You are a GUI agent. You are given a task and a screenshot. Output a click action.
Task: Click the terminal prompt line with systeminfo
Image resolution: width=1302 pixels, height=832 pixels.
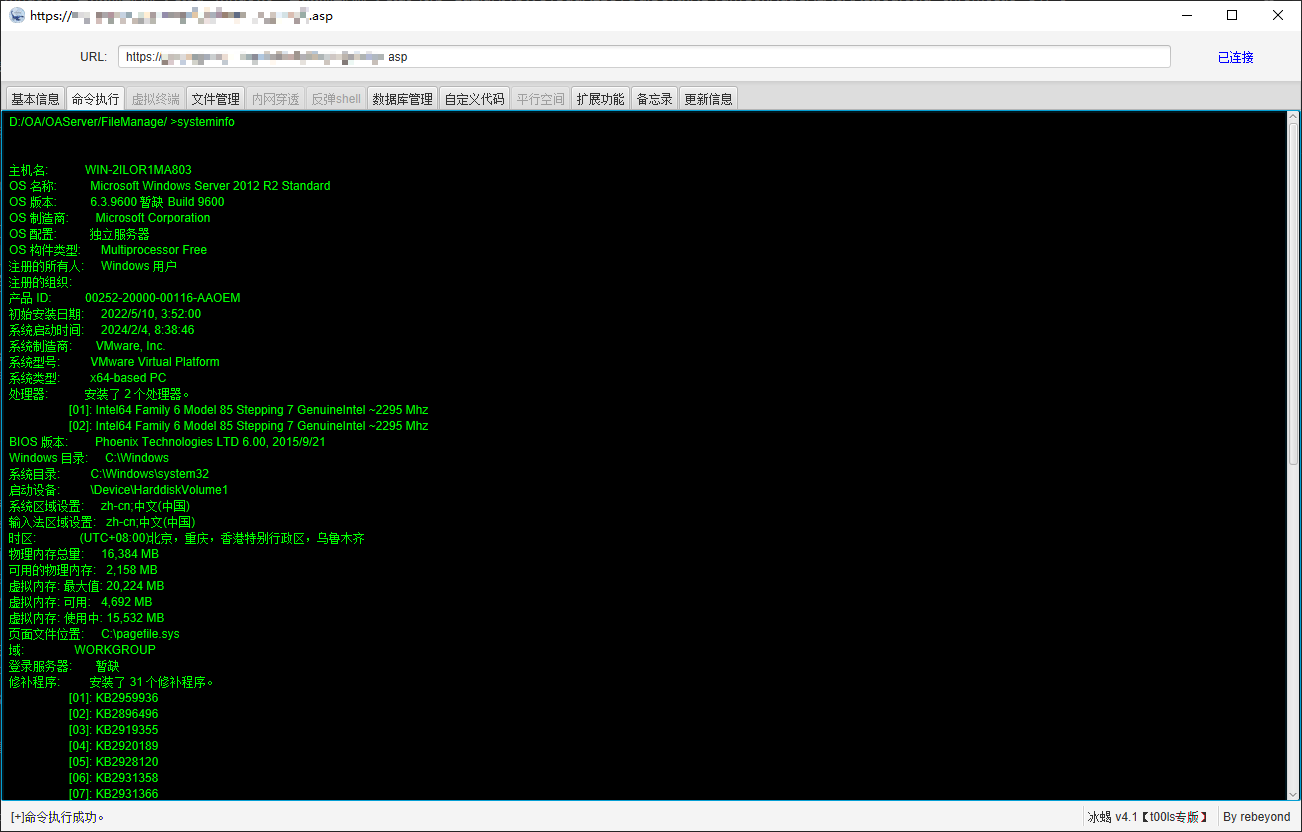pos(122,122)
